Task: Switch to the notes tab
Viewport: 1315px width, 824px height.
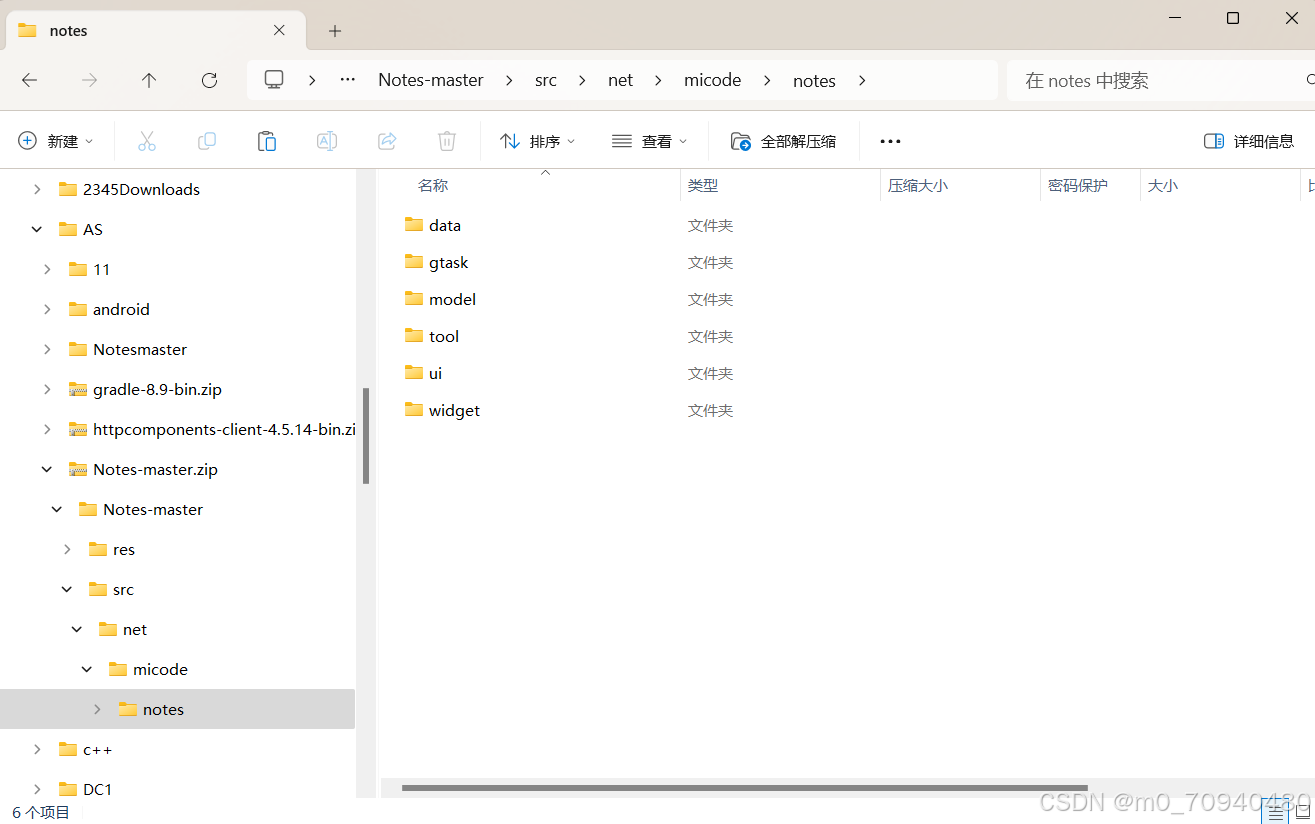Action: pyautogui.click(x=150, y=30)
